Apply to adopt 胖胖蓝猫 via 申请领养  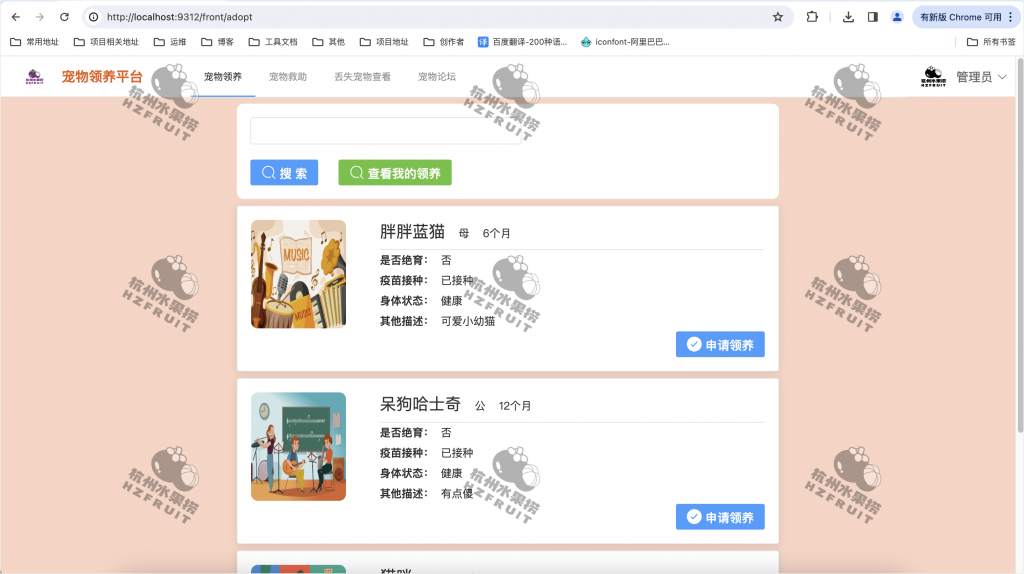[x=720, y=345]
